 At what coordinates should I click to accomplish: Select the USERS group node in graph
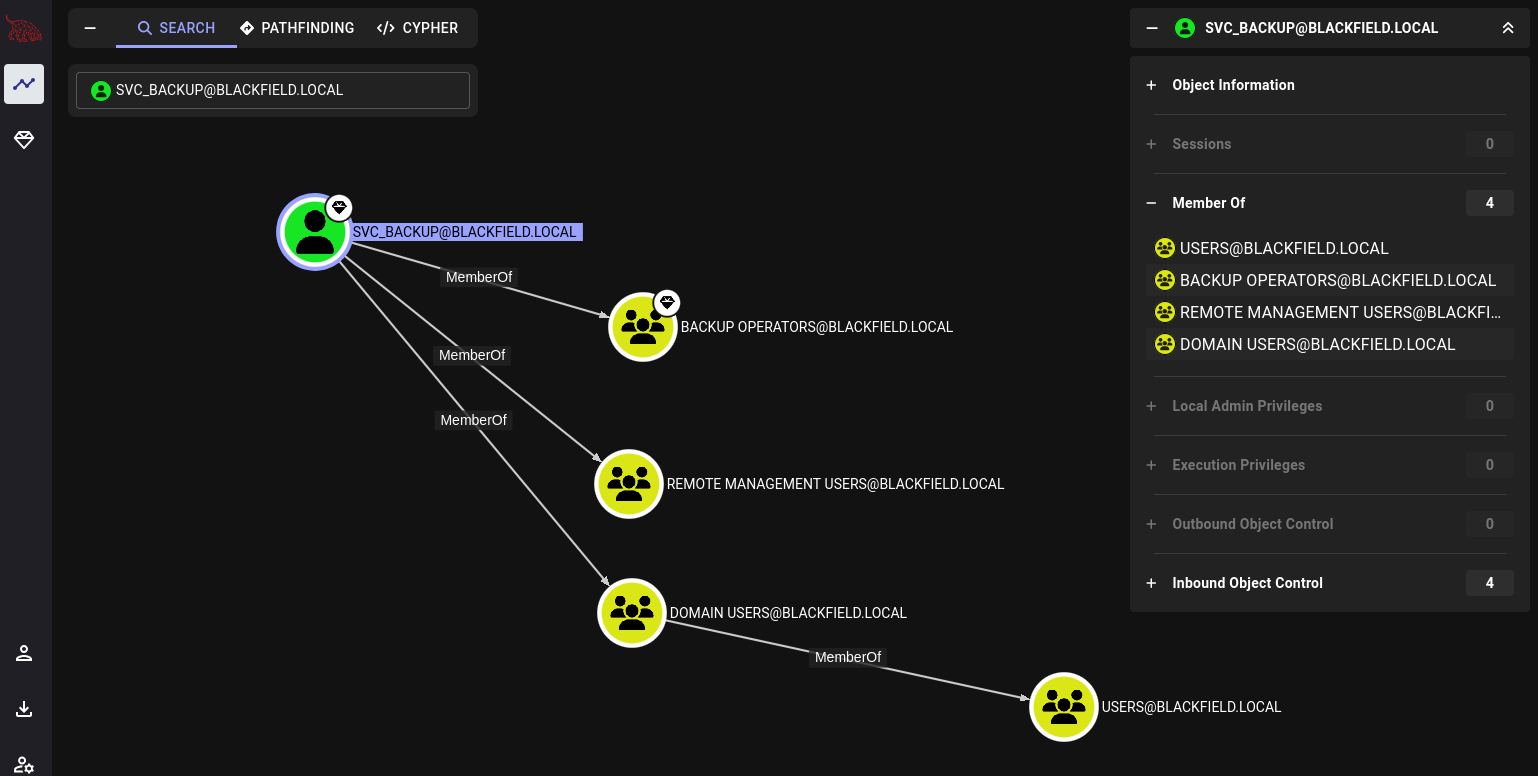[1064, 707]
